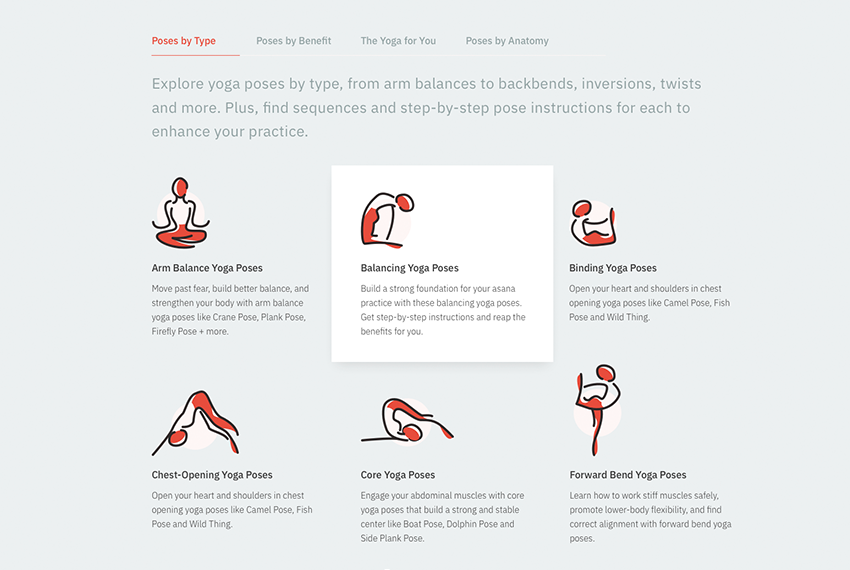Click the Core Yoga Poses illustration
Viewport: 850px width, 570px height.
[x=407, y=421]
